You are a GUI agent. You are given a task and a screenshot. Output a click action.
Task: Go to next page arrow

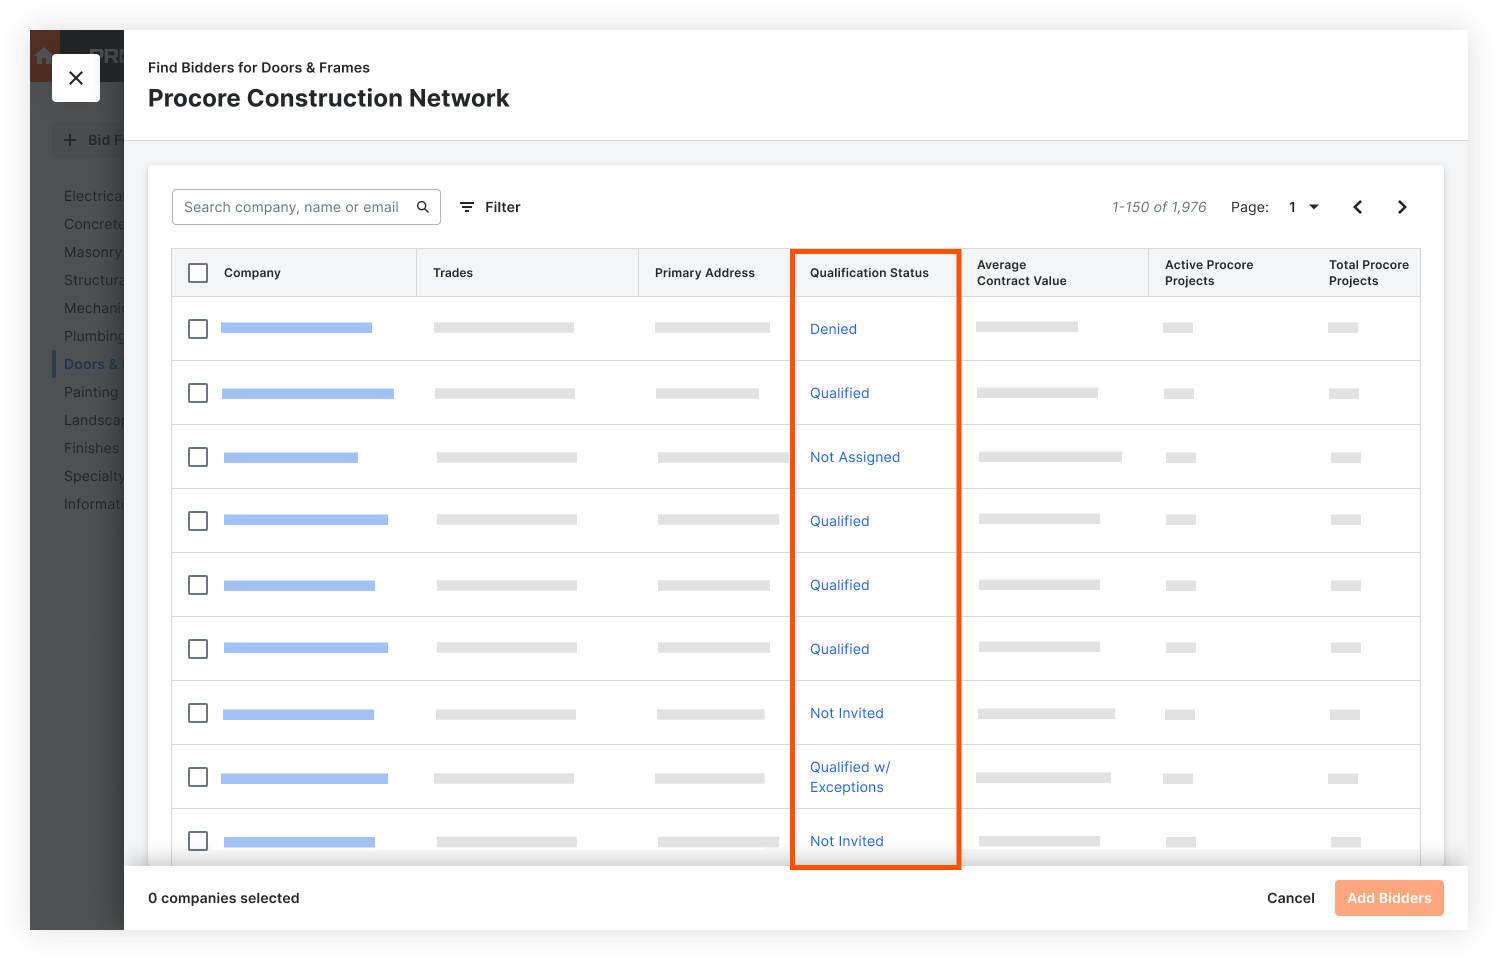tap(1402, 207)
